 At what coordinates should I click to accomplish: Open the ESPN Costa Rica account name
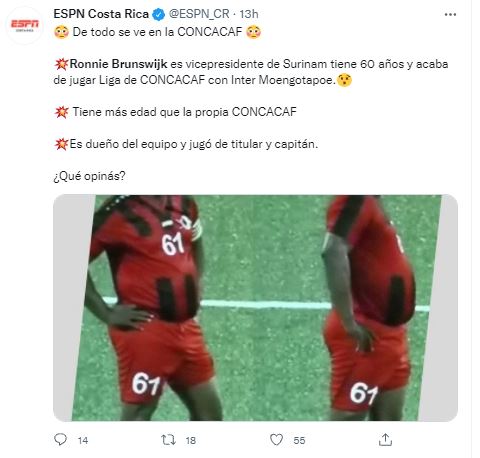[101, 14]
